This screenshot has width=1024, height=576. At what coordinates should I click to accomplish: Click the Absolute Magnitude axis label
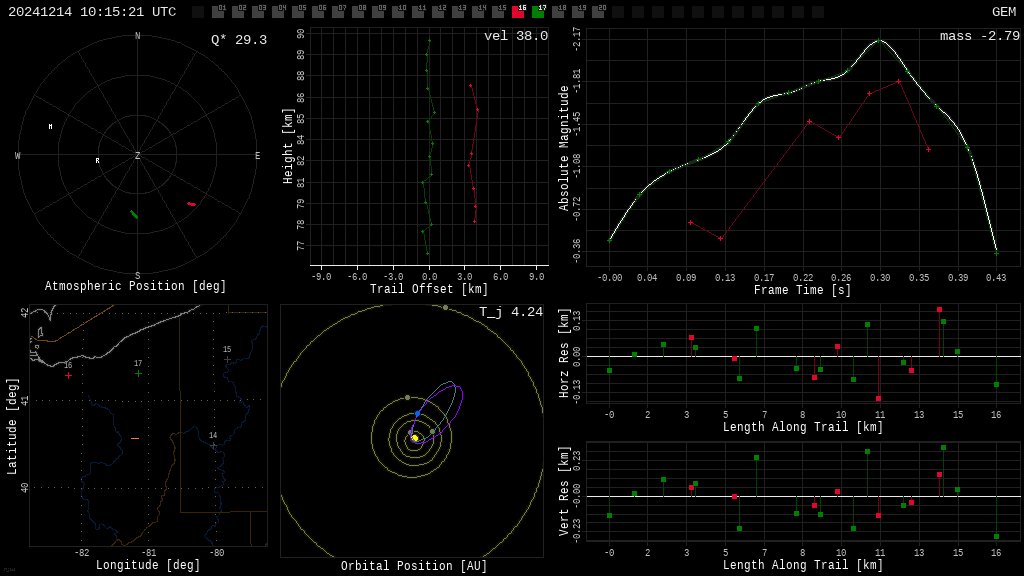click(564, 148)
